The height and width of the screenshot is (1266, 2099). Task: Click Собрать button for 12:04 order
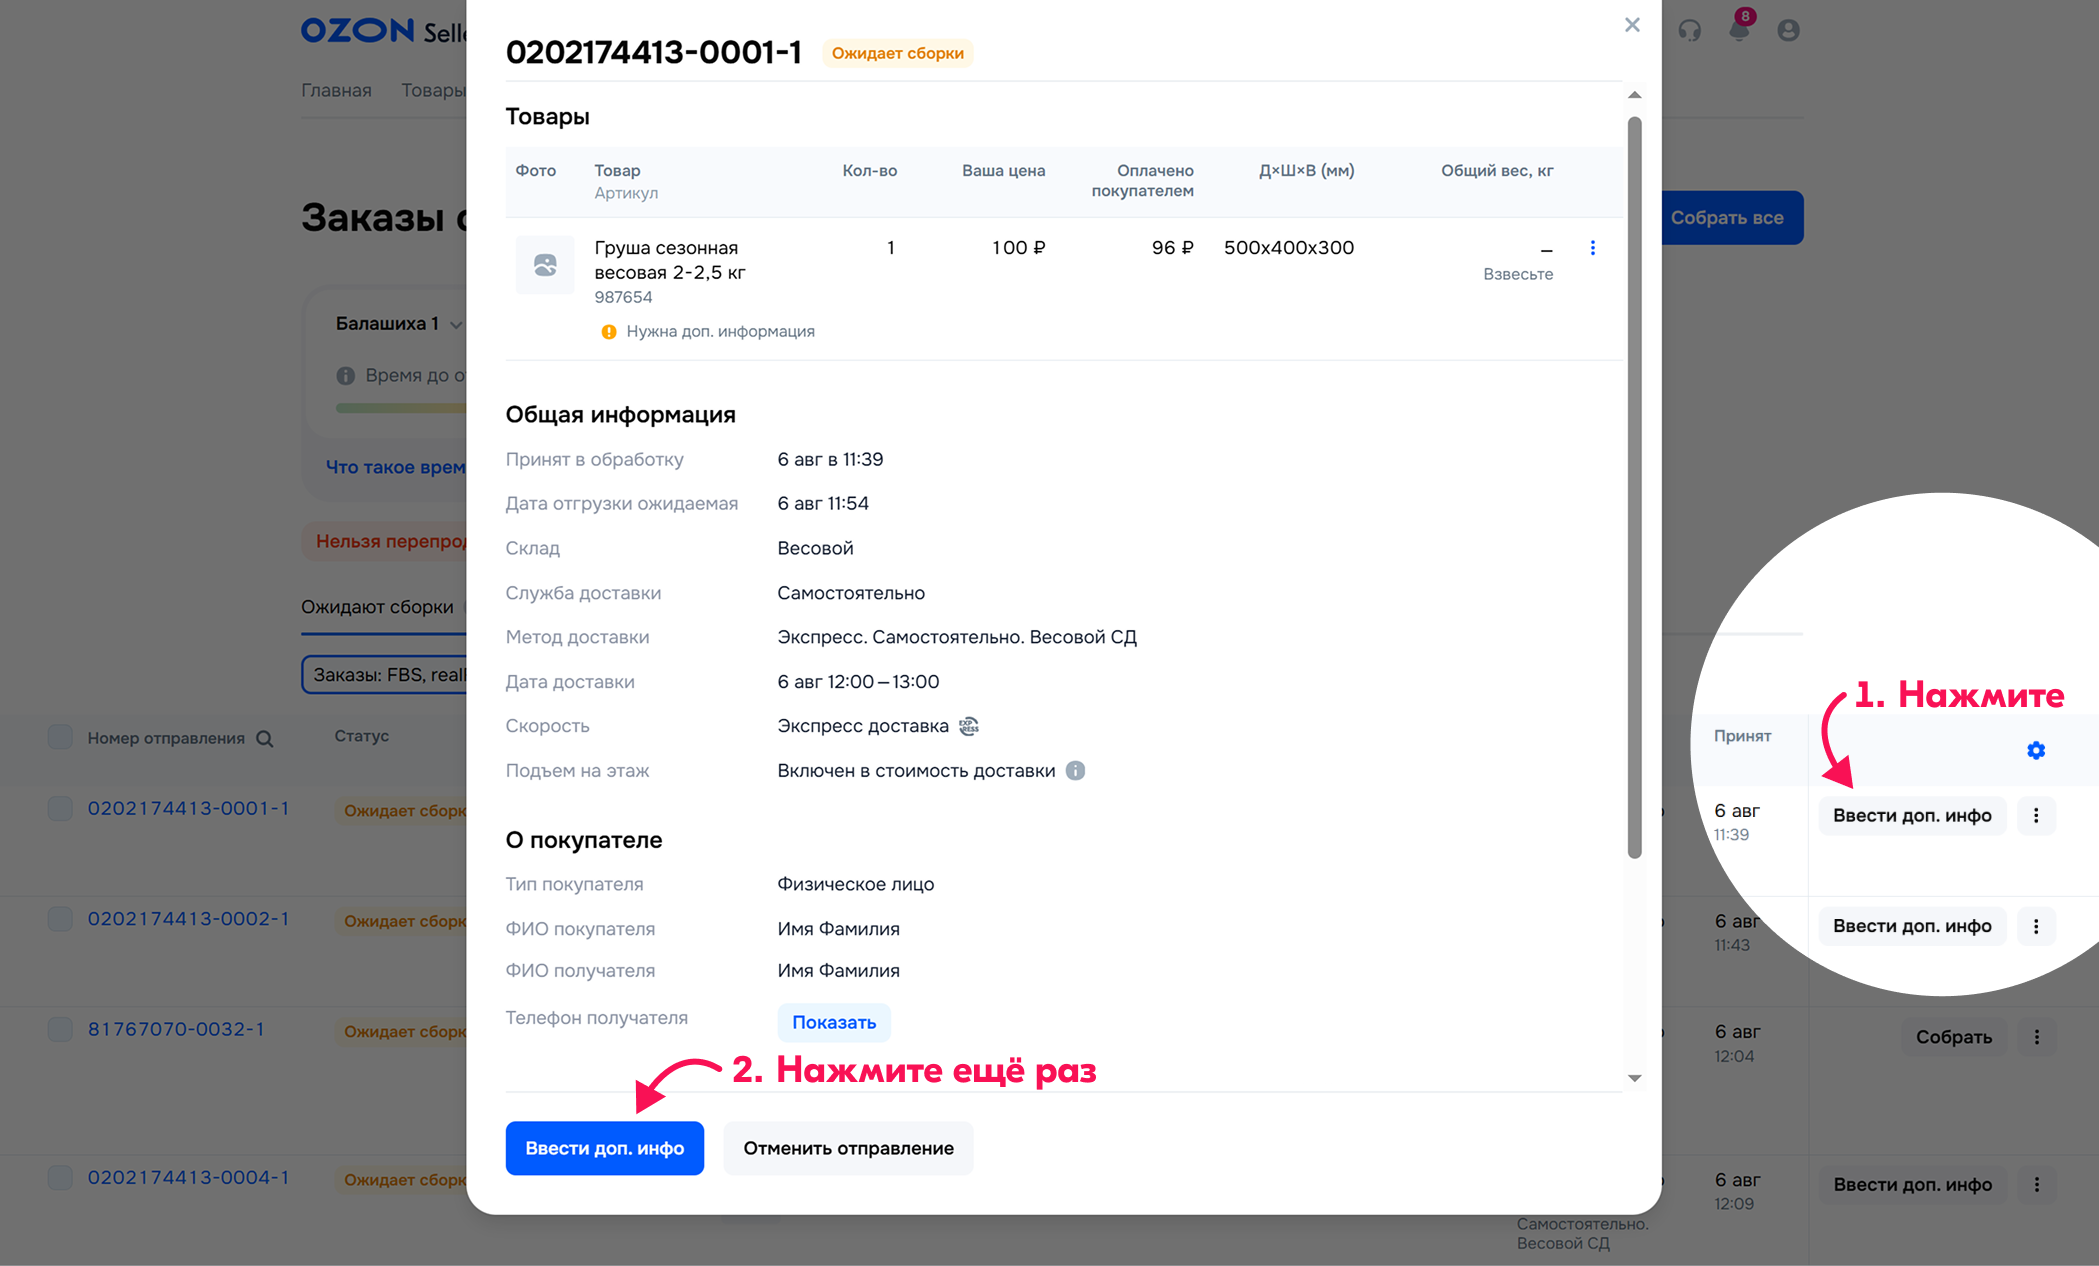click(x=1953, y=1038)
